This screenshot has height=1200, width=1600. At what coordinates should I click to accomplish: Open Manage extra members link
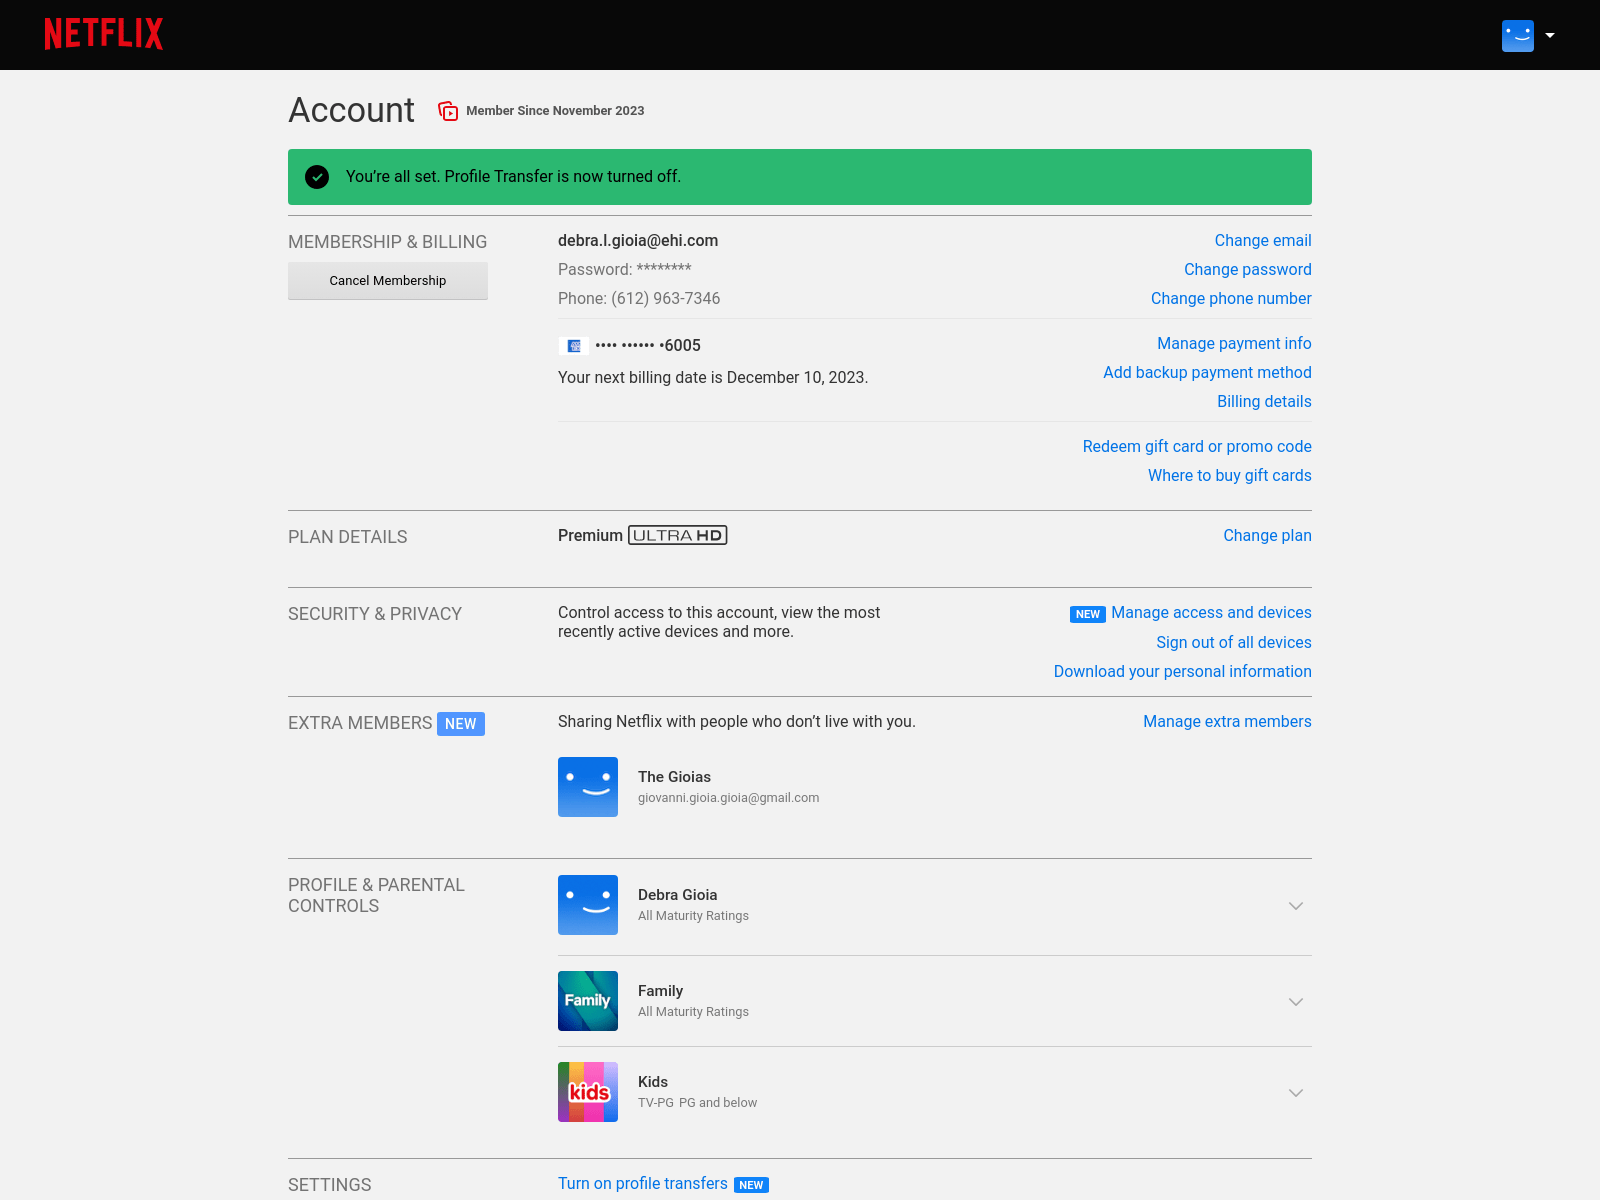(1227, 721)
